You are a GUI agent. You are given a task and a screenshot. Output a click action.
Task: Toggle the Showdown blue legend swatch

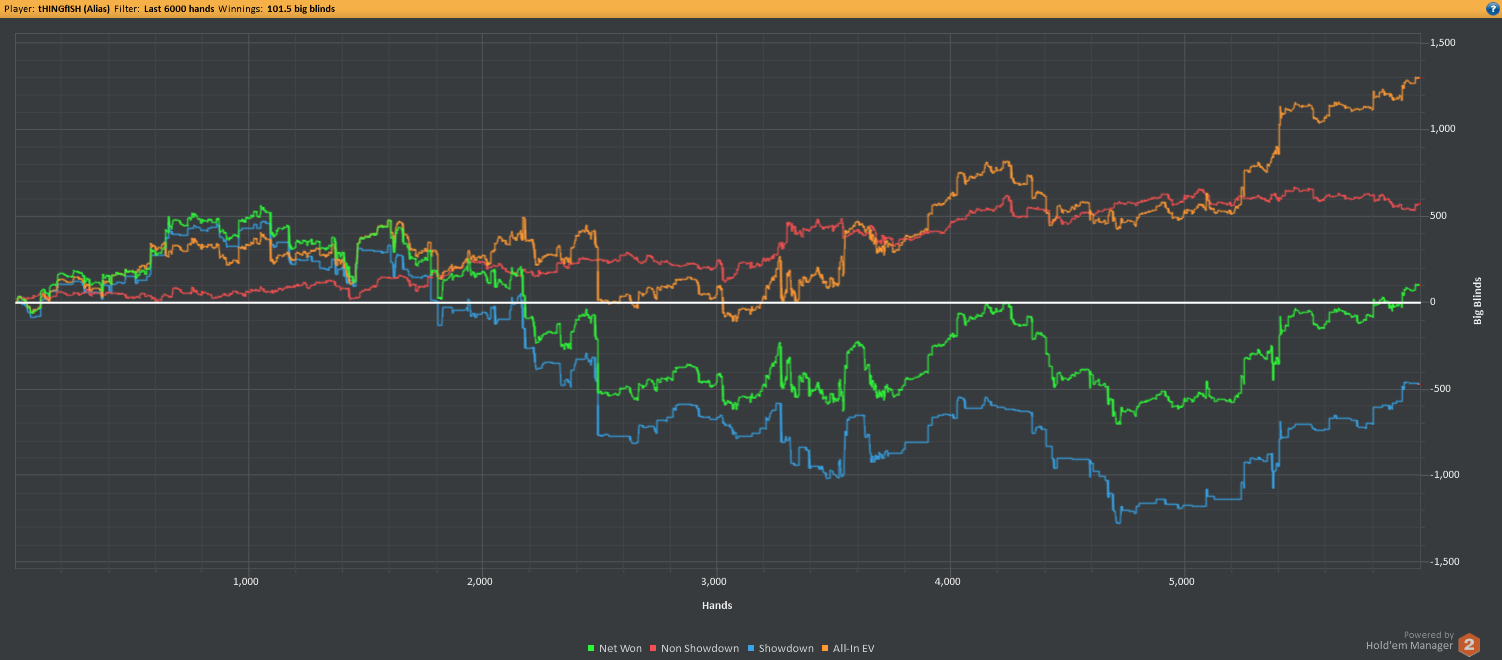[x=751, y=649]
